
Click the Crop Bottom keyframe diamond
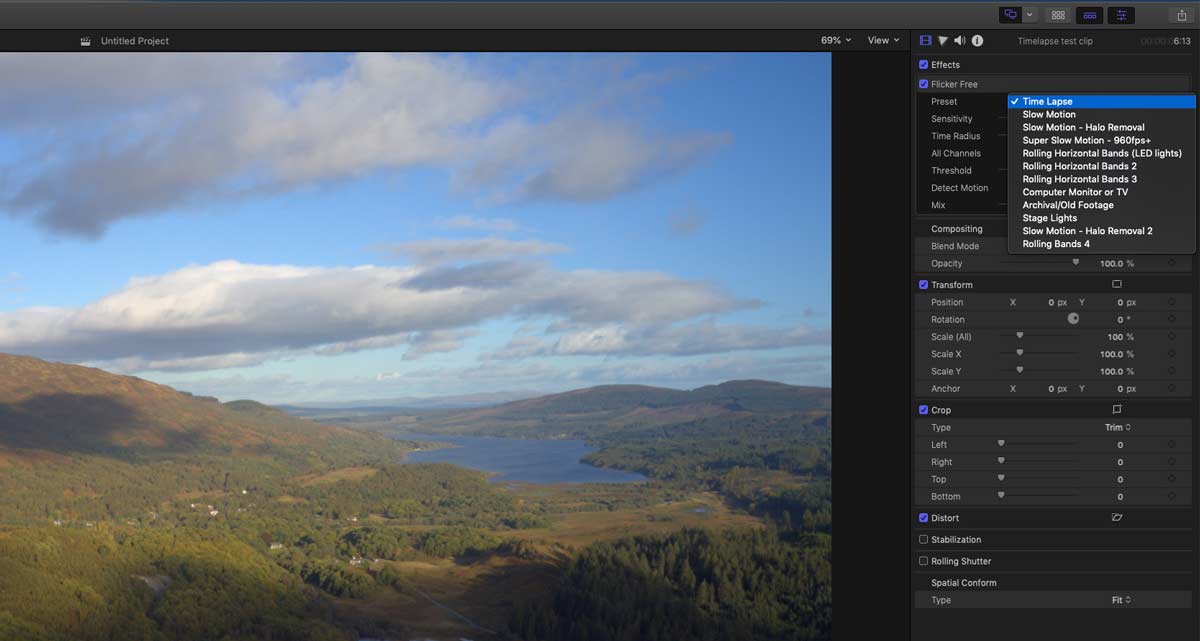pos(1171,497)
